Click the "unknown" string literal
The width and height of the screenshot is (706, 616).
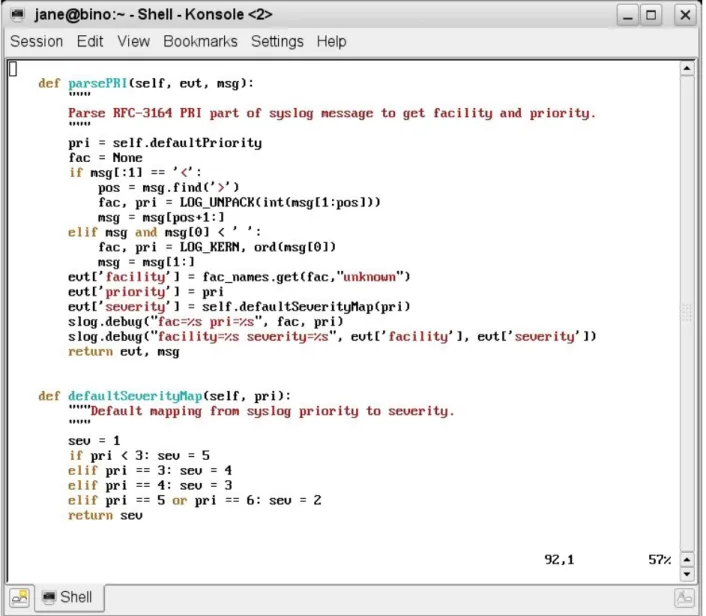point(369,276)
